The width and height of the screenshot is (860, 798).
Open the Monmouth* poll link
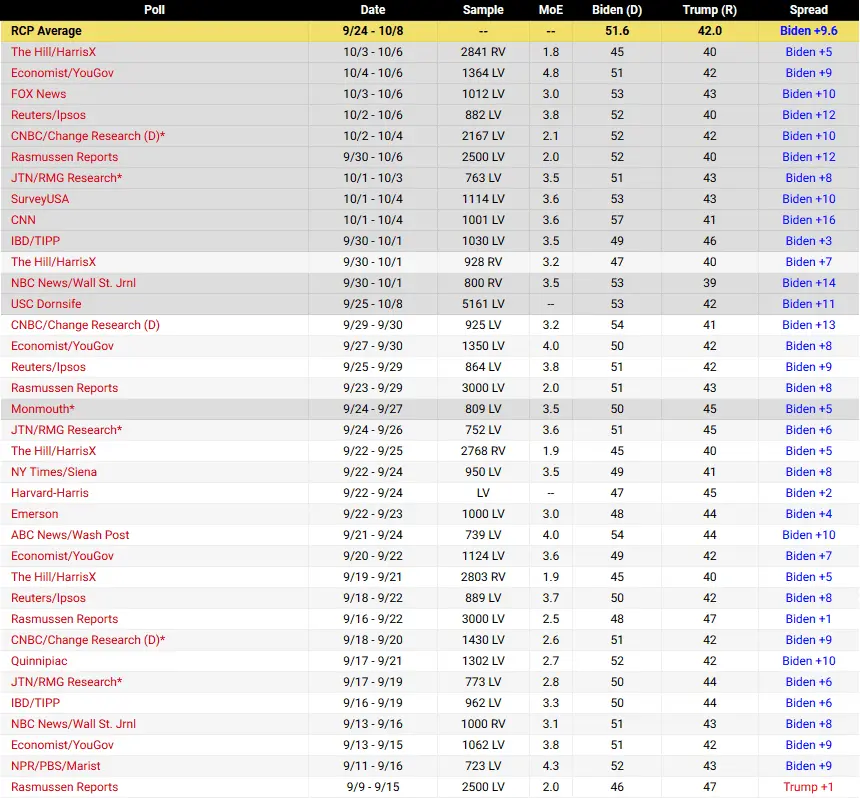click(x=43, y=409)
